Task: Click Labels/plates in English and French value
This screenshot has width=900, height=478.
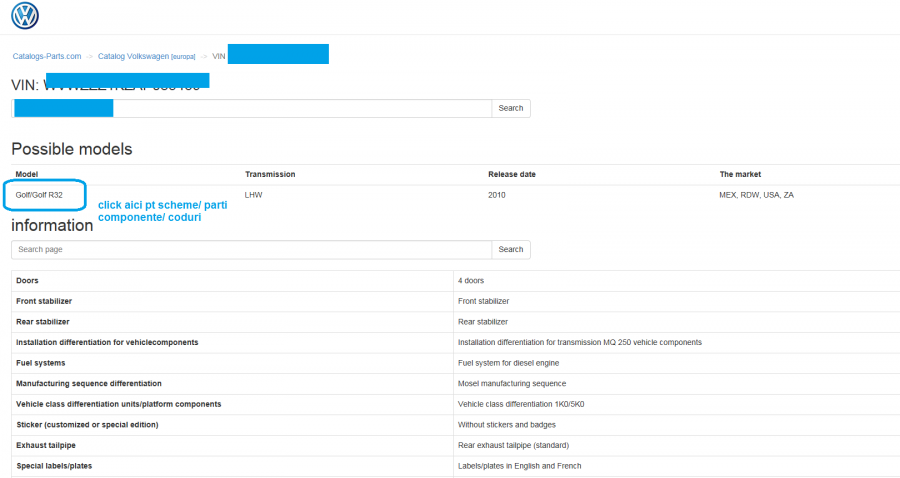Action: (x=519, y=466)
